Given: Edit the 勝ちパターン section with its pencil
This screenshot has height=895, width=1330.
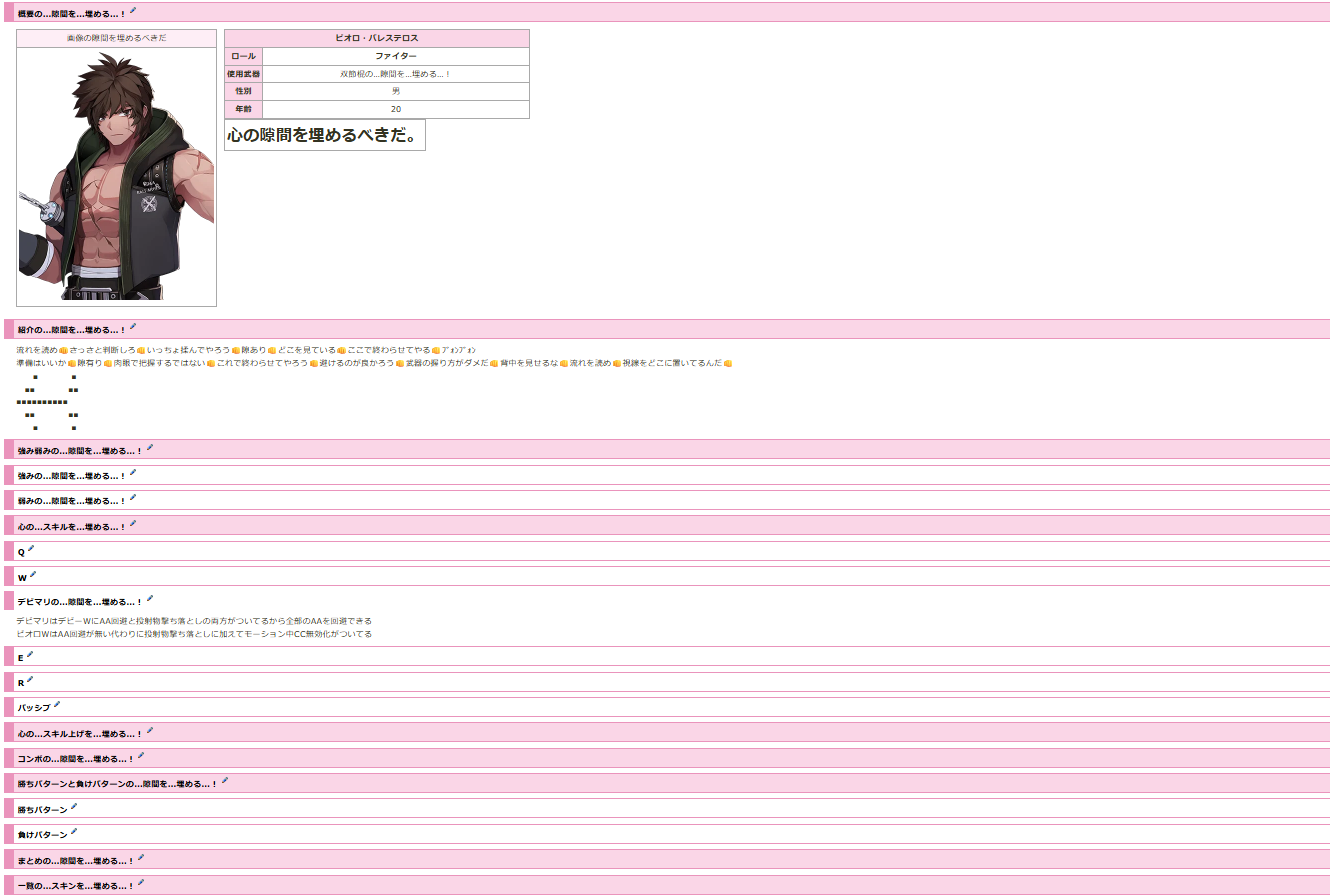Looking at the screenshot, I should (x=74, y=807).
